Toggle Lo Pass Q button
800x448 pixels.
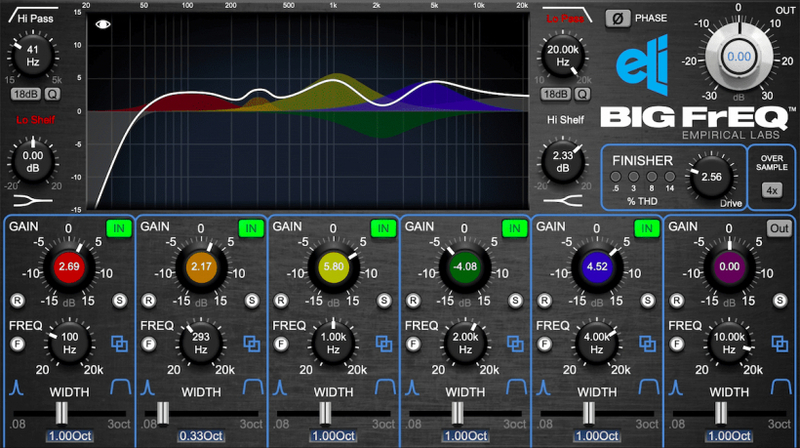point(582,94)
